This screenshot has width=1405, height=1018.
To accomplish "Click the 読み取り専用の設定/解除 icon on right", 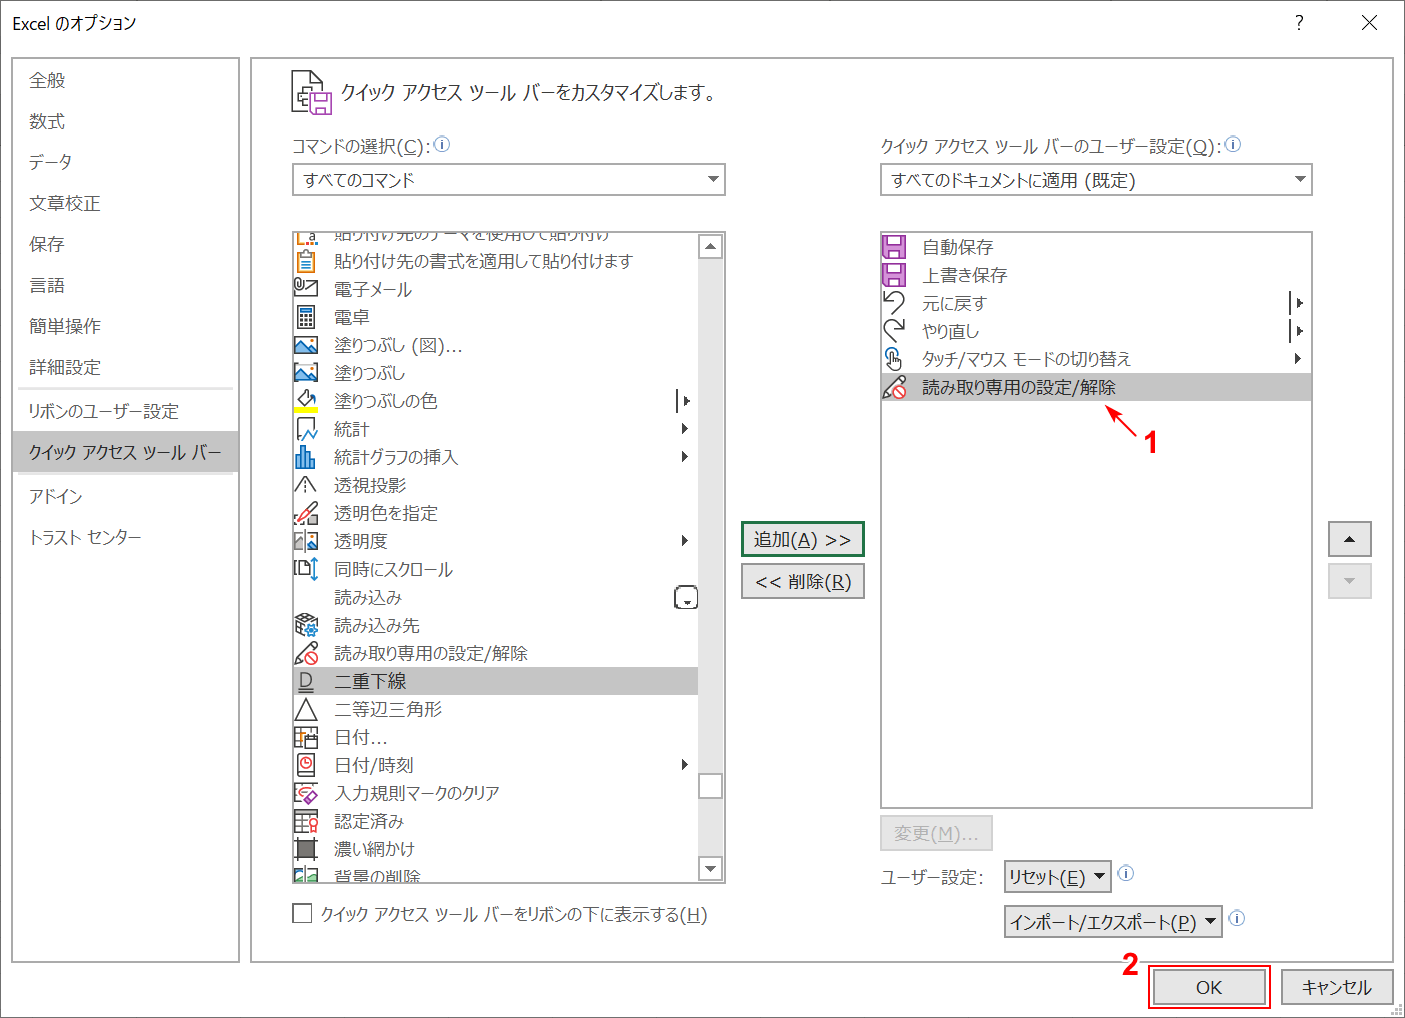I will coord(894,387).
